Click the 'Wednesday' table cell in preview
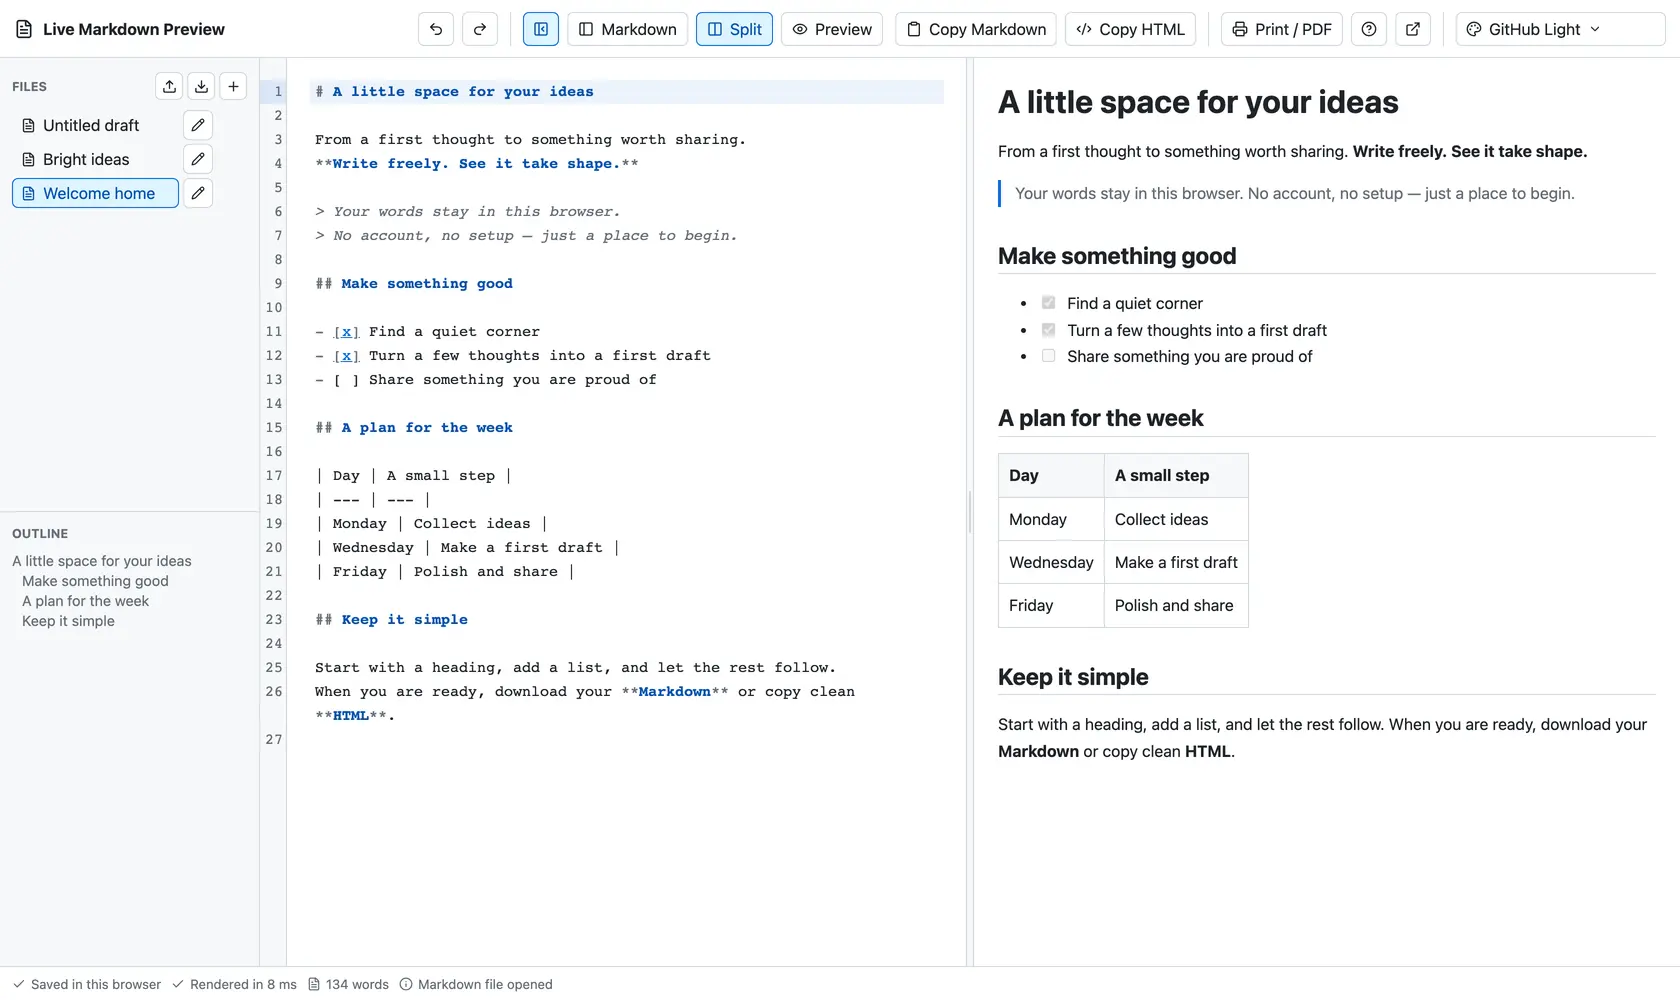The width and height of the screenshot is (1680, 1000). 1051,562
